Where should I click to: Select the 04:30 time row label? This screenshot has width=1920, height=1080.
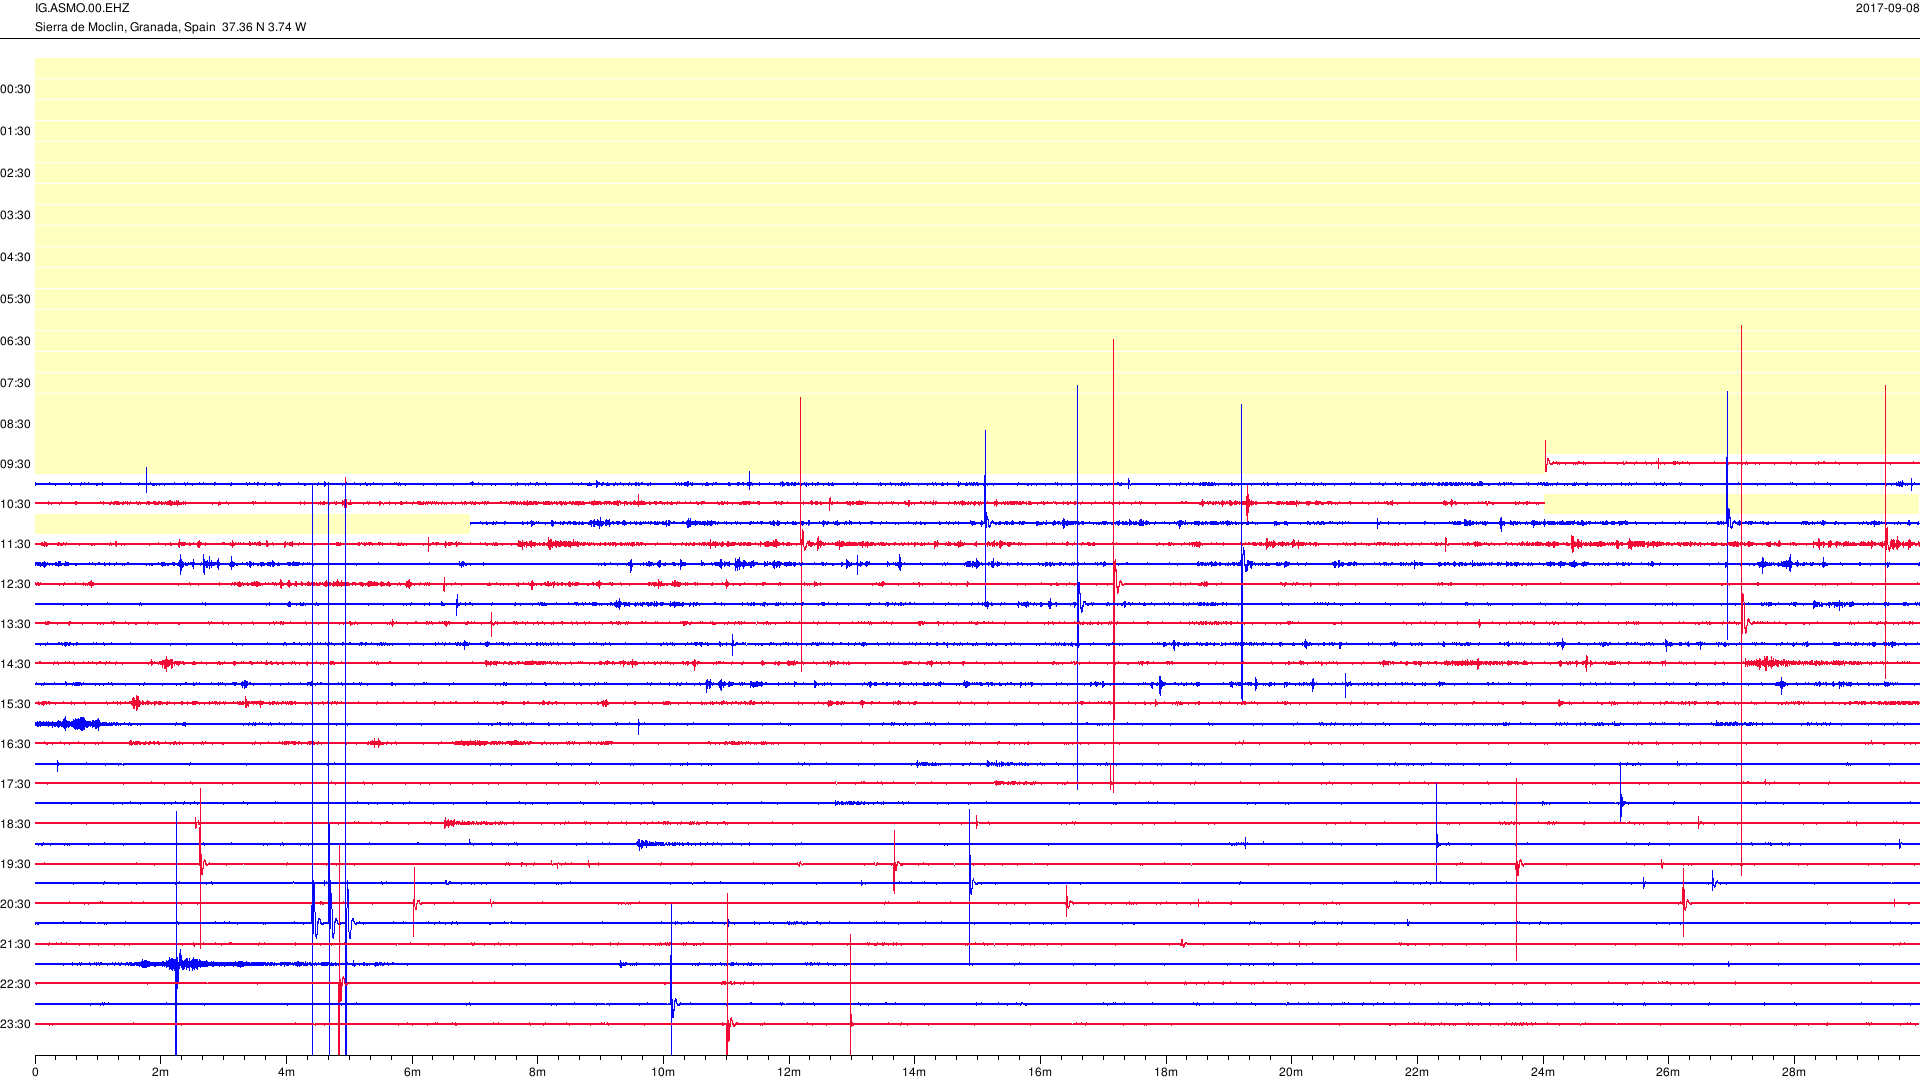[x=16, y=257]
